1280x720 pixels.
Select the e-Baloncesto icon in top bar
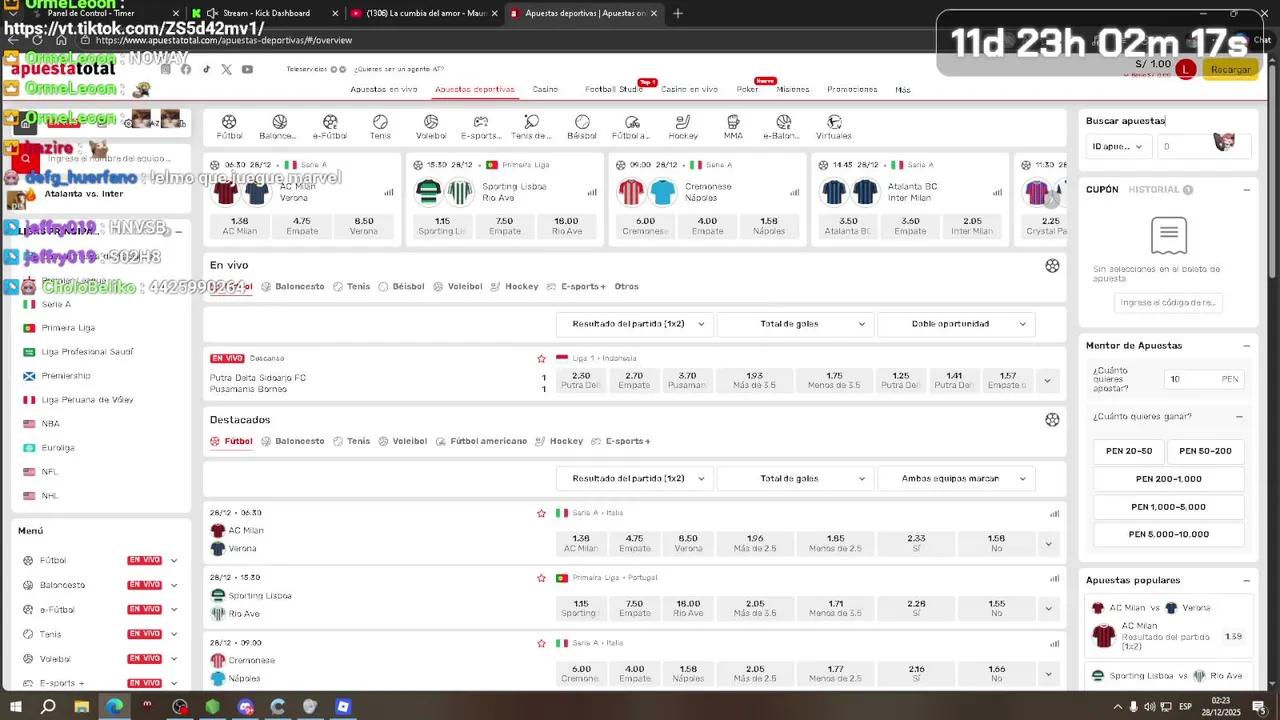783,122
